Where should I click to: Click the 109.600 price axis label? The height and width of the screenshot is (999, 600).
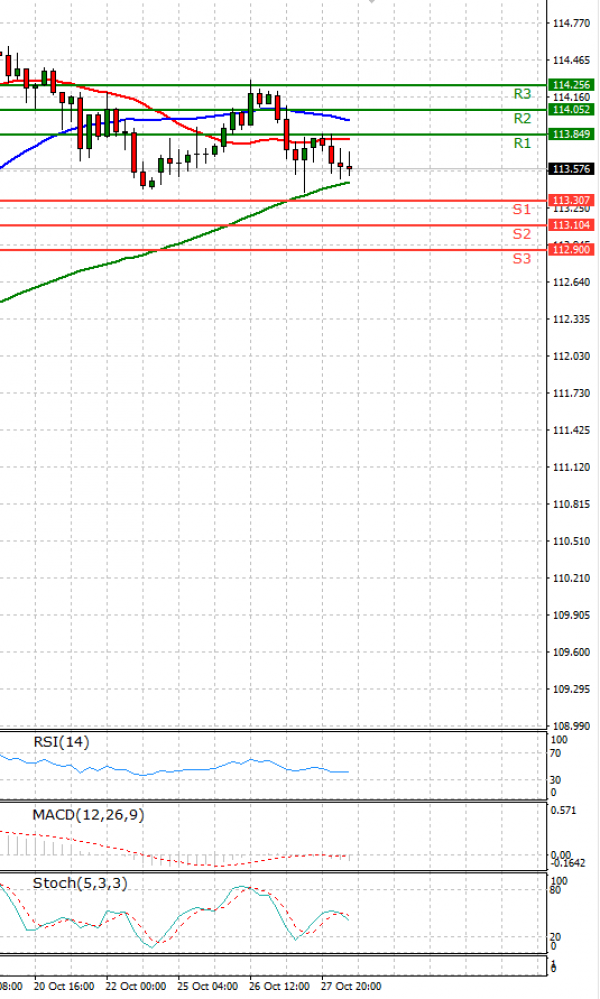571,652
